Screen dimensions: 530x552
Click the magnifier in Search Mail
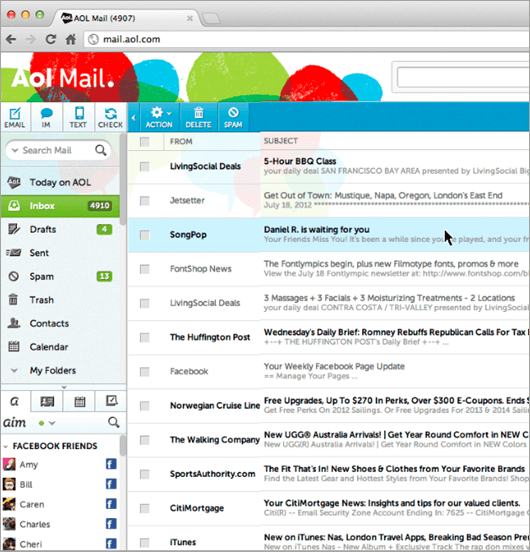coord(101,150)
